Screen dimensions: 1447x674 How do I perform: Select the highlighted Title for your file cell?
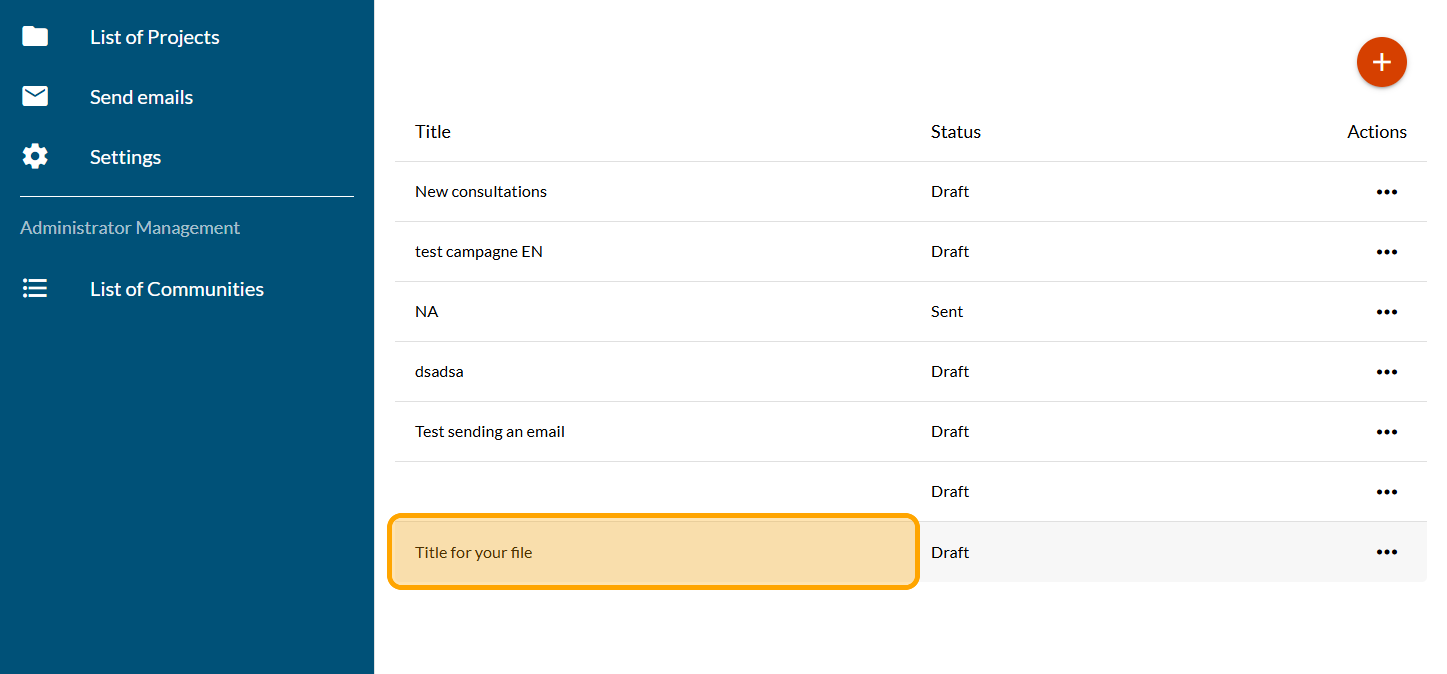(x=652, y=552)
